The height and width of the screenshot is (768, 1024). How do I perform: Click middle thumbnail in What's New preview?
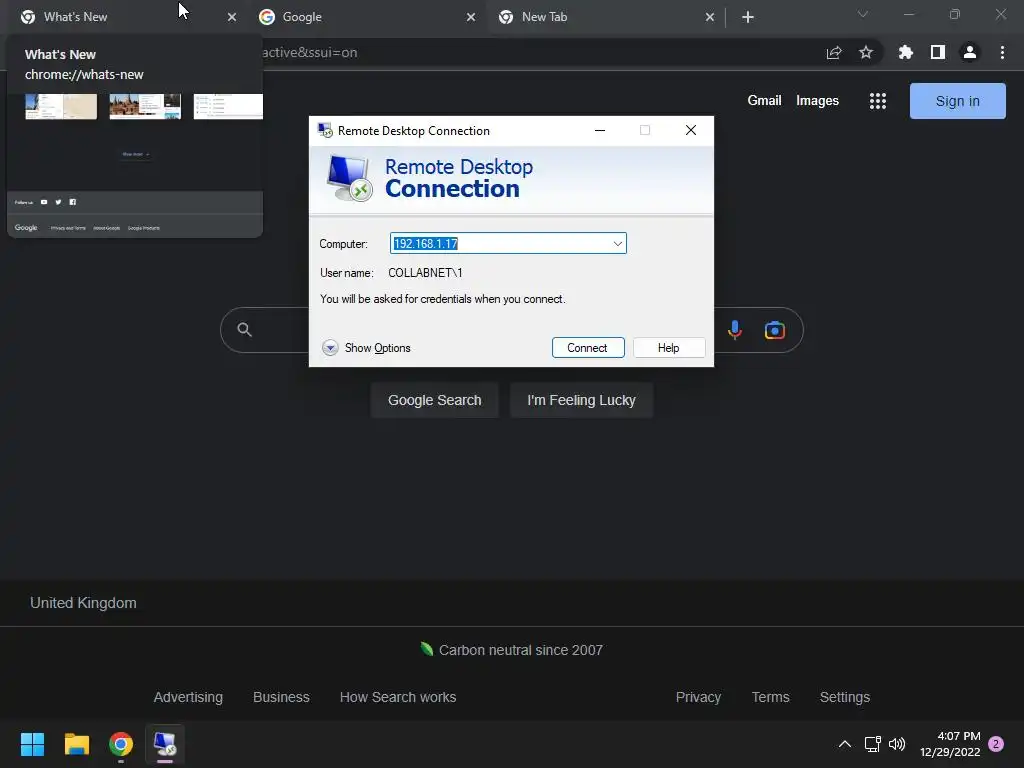pyautogui.click(x=145, y=106)
